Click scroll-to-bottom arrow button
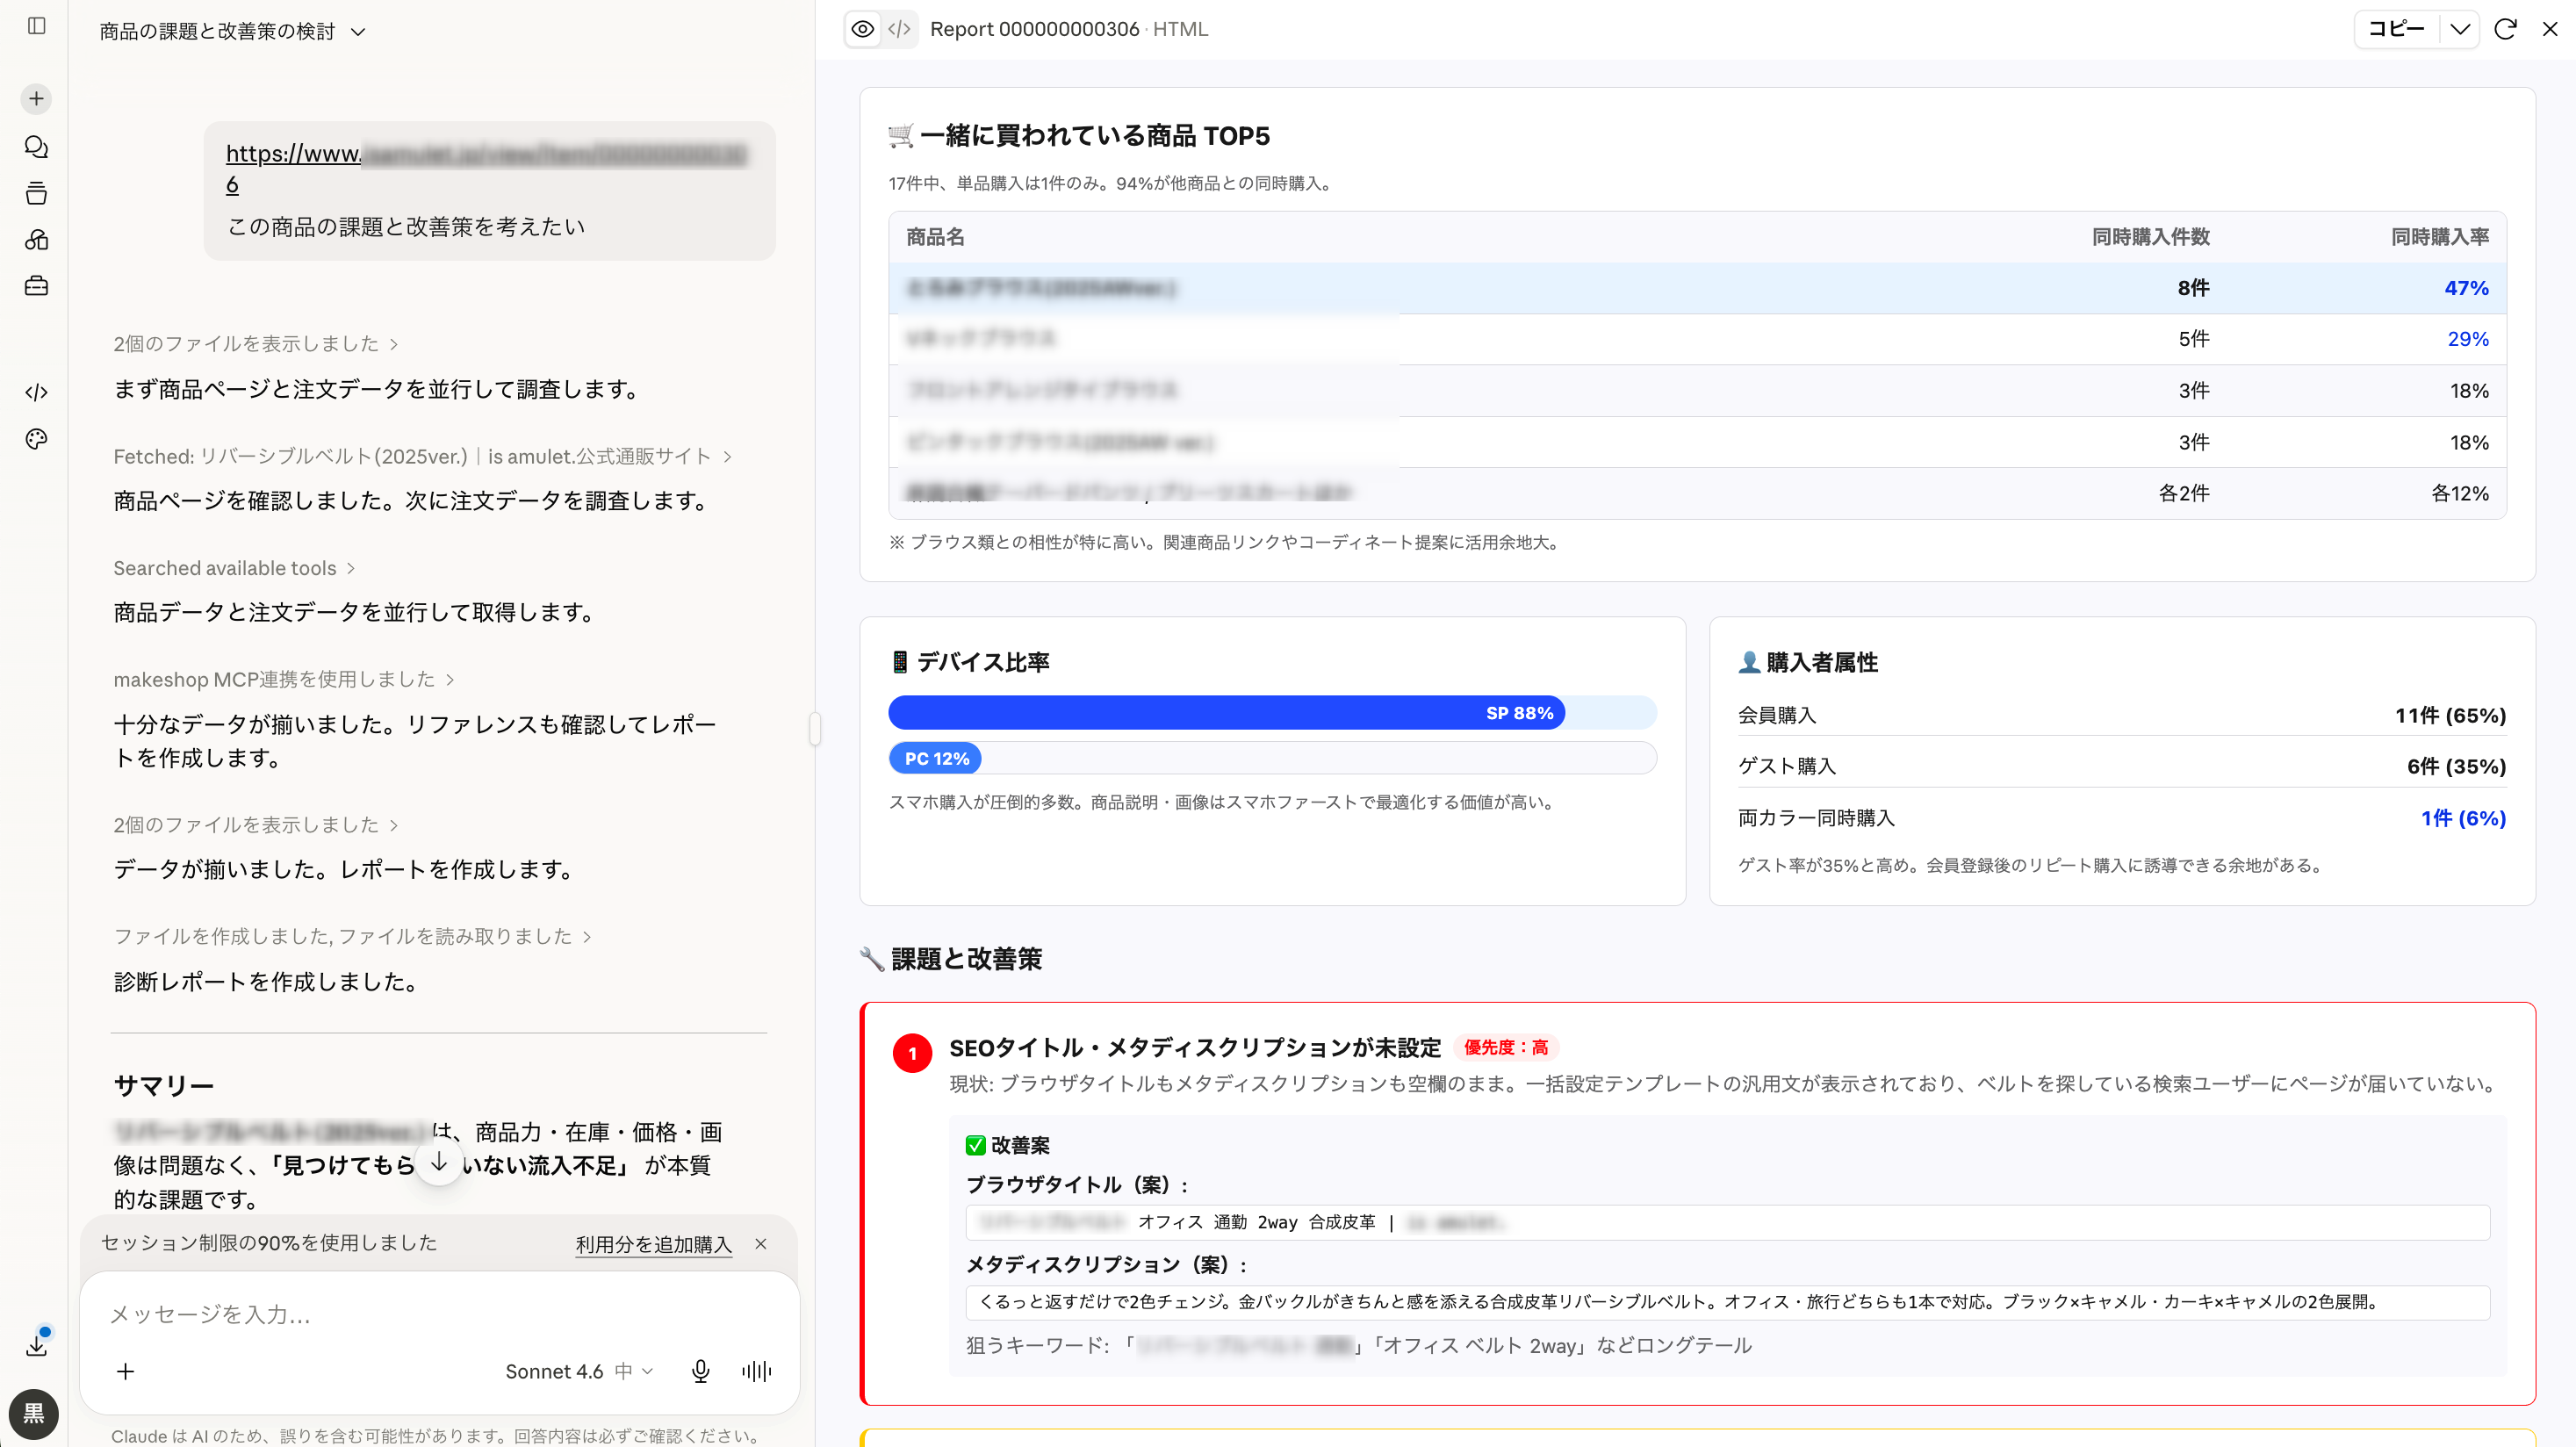This screenshot has width=2576, height=1447. click(439, 1162)
